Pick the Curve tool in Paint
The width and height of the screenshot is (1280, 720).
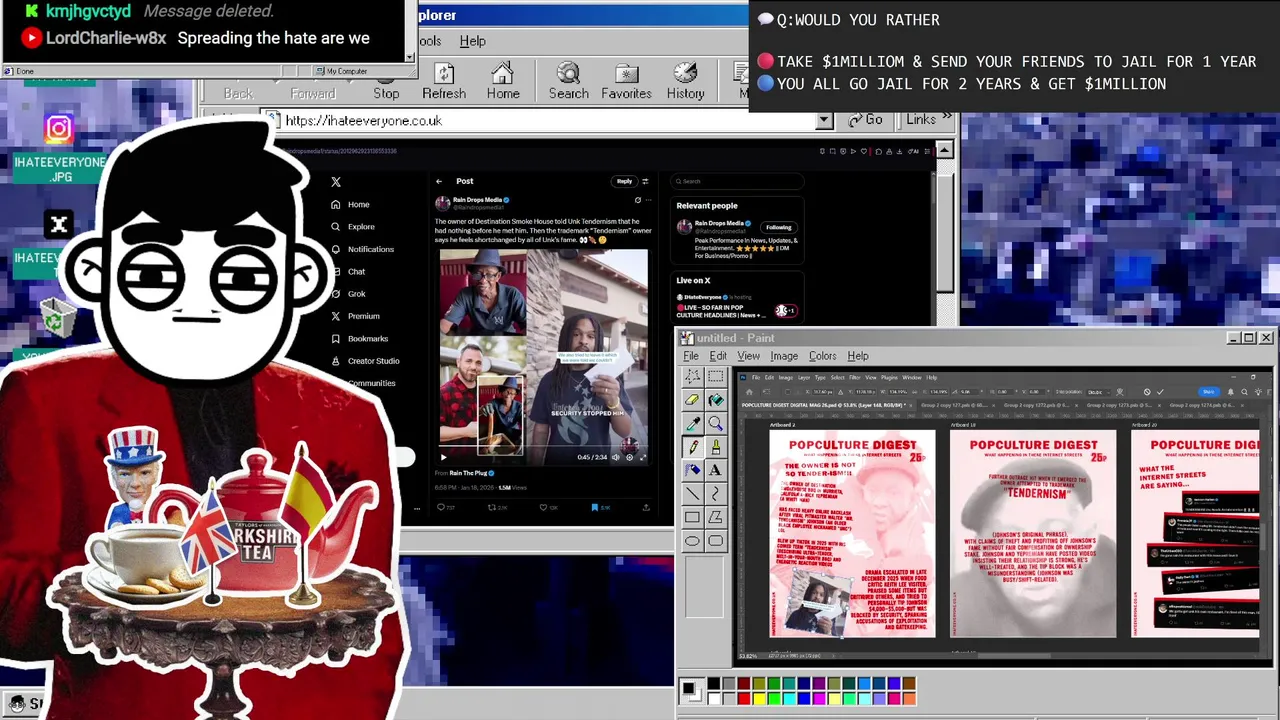[715, 494]
